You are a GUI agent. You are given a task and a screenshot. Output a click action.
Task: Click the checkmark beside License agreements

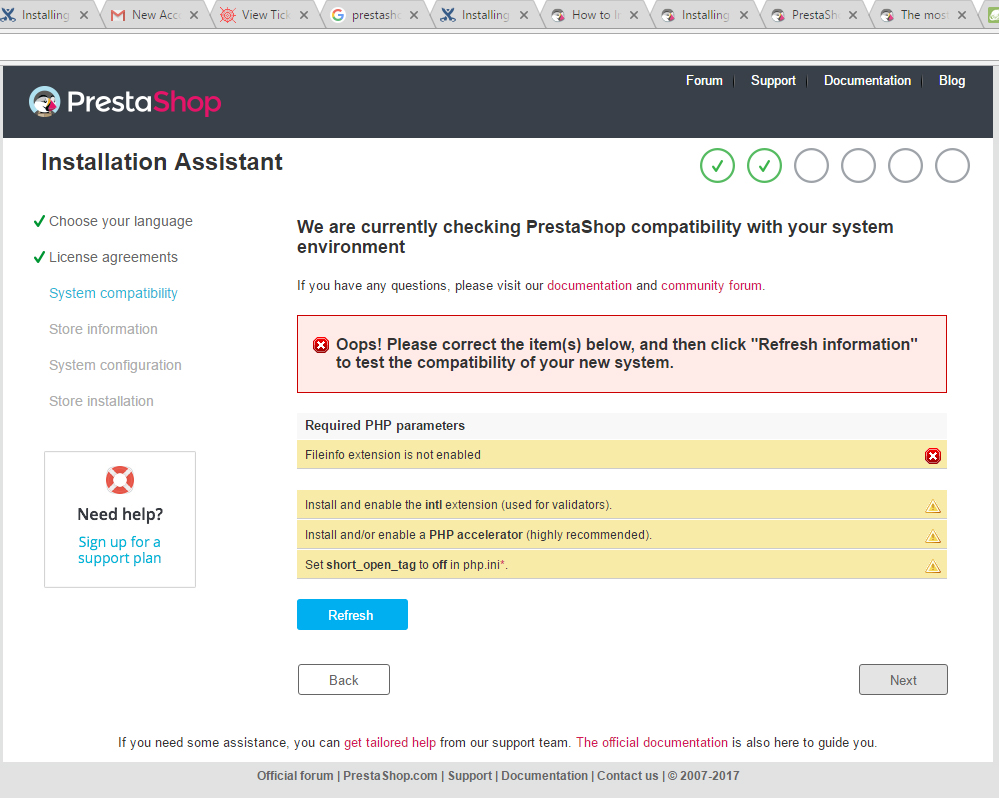tap(41, 256)
